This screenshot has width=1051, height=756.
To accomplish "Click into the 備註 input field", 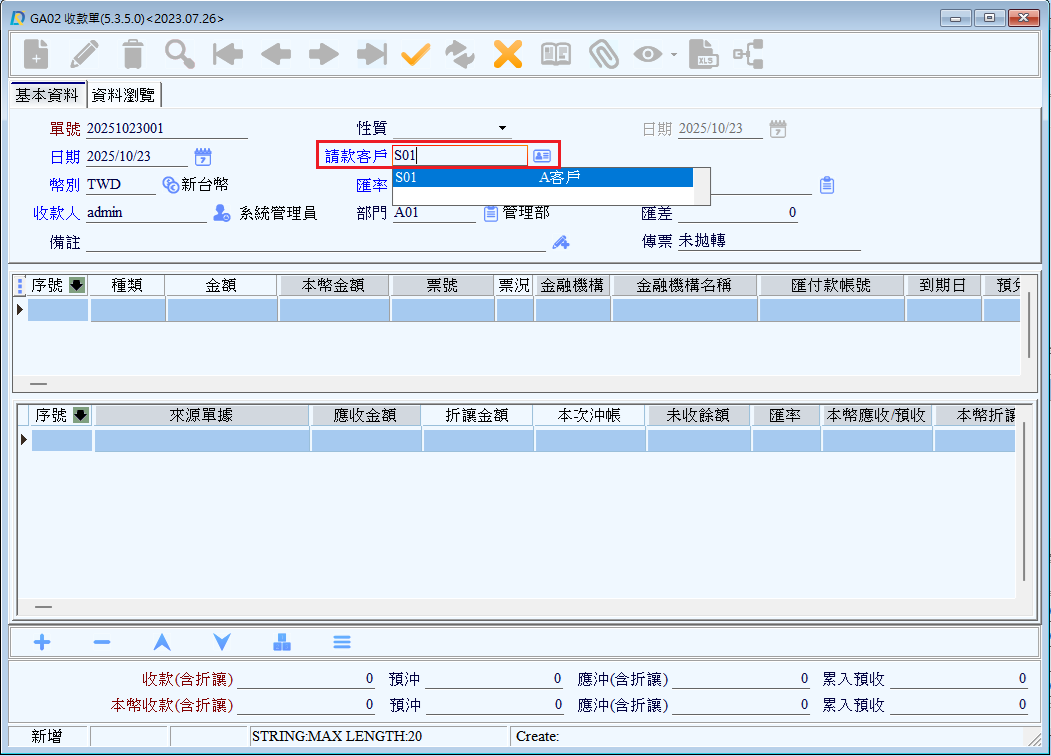I will tap(315, 242).
